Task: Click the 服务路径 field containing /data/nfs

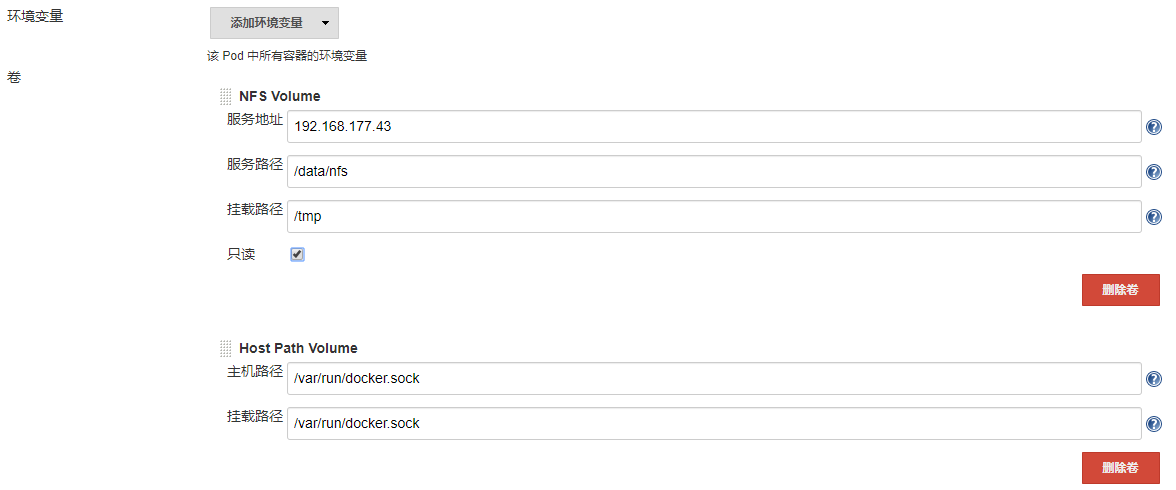Action: coord(714,171)
